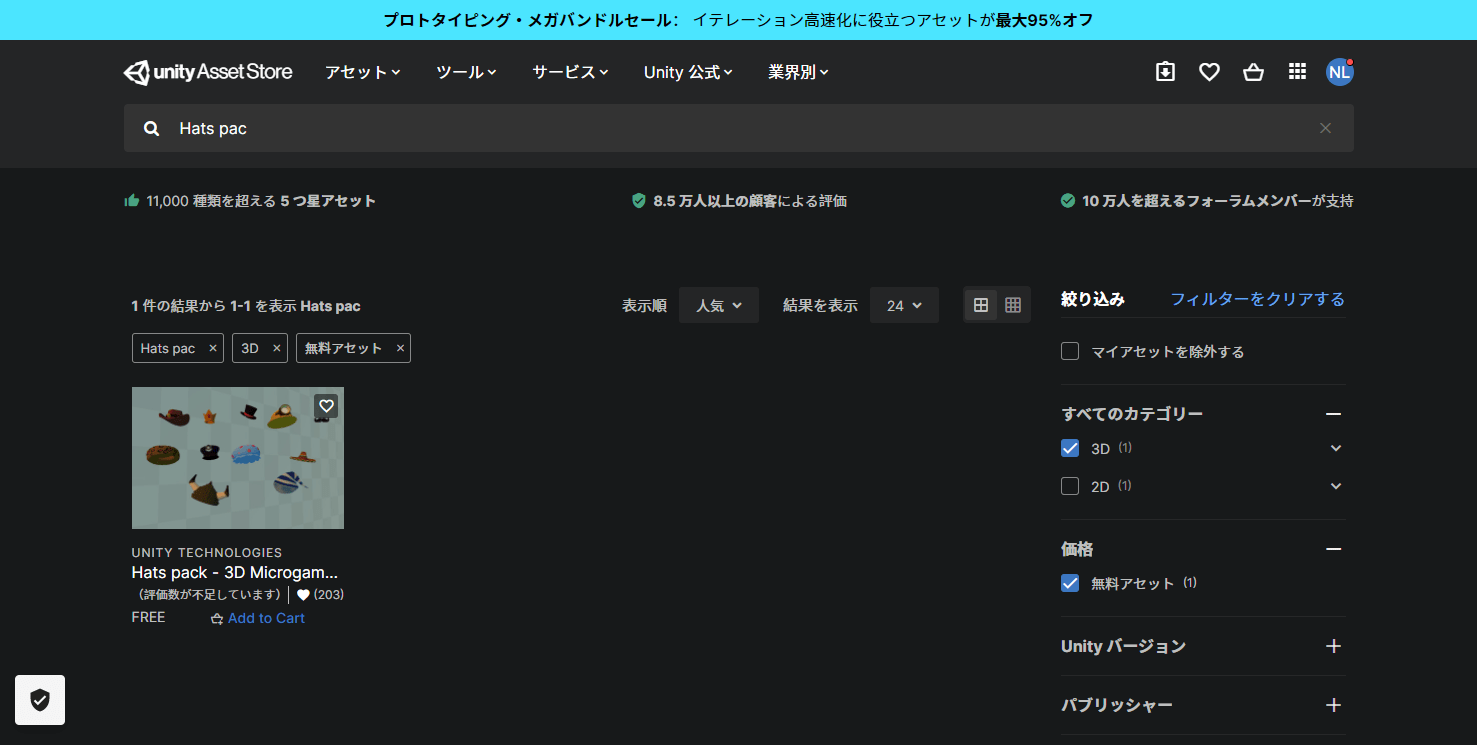This screenshot has height=745, width=1477.
Task: Click the FREE price label
Action: (148, 617)
